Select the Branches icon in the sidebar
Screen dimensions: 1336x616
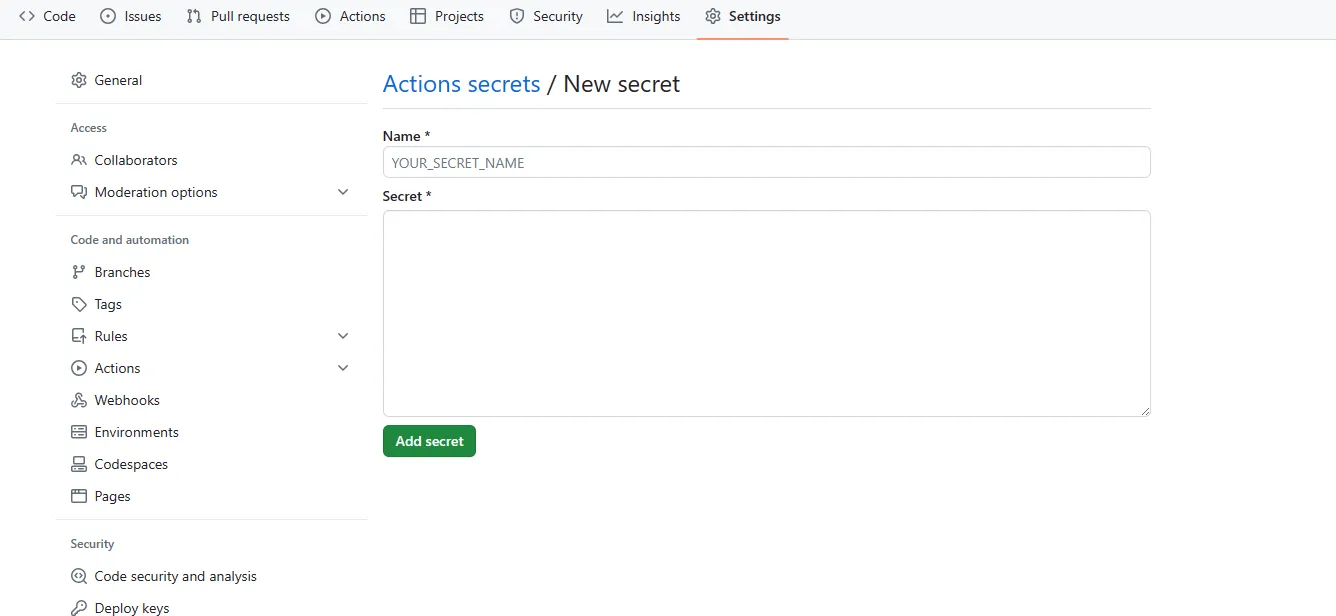(79, 271)
